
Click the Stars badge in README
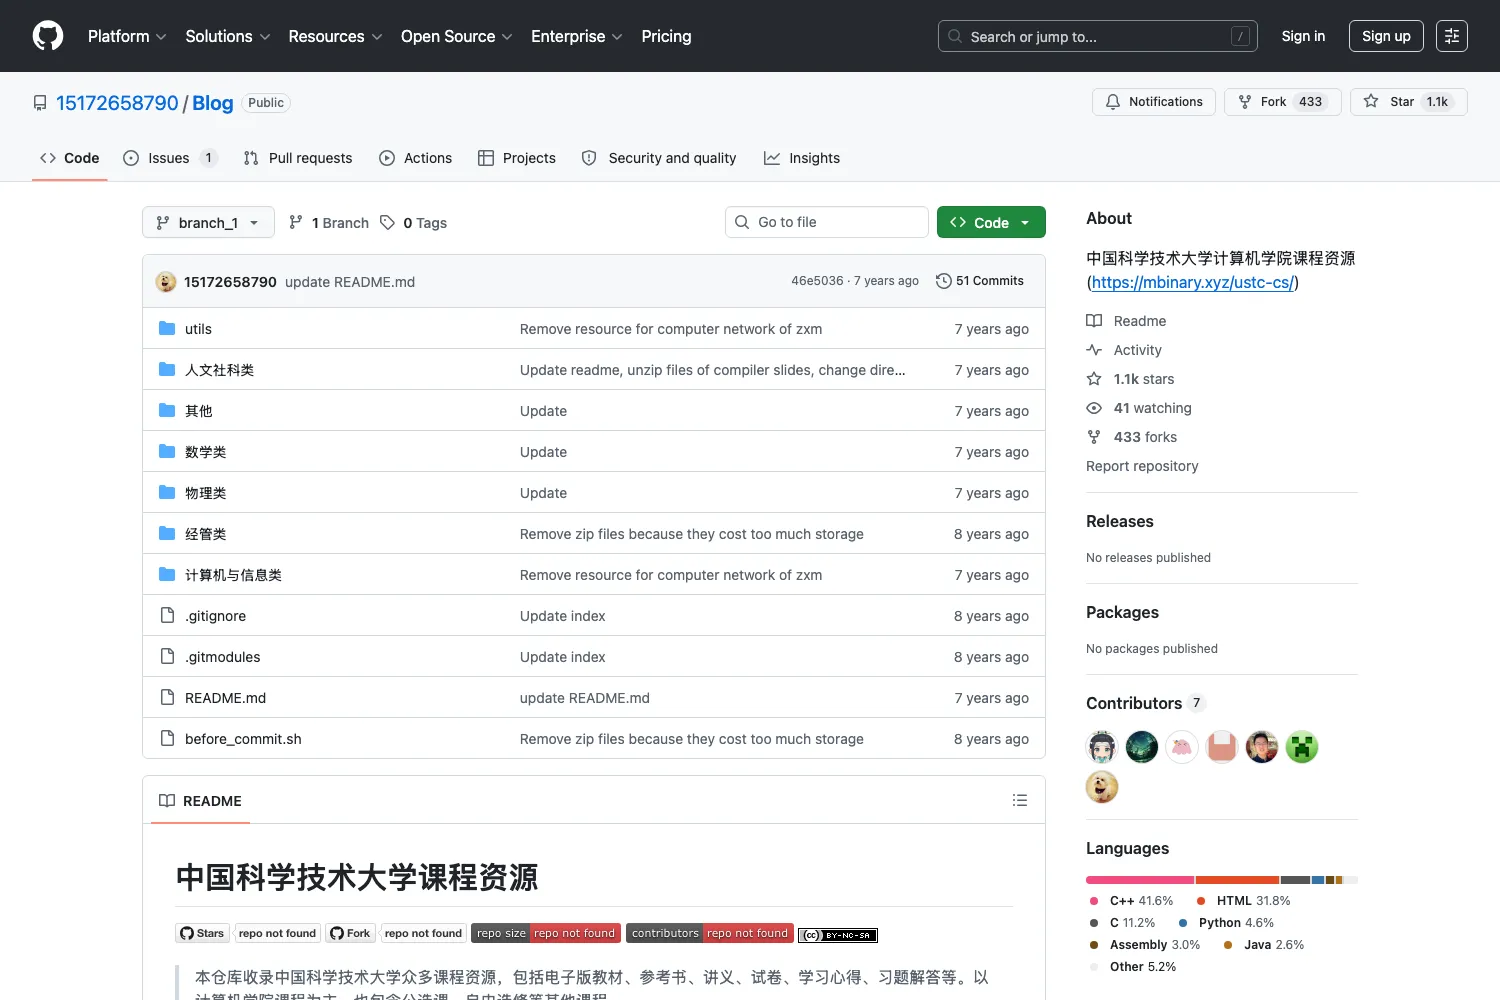(203, 933)
